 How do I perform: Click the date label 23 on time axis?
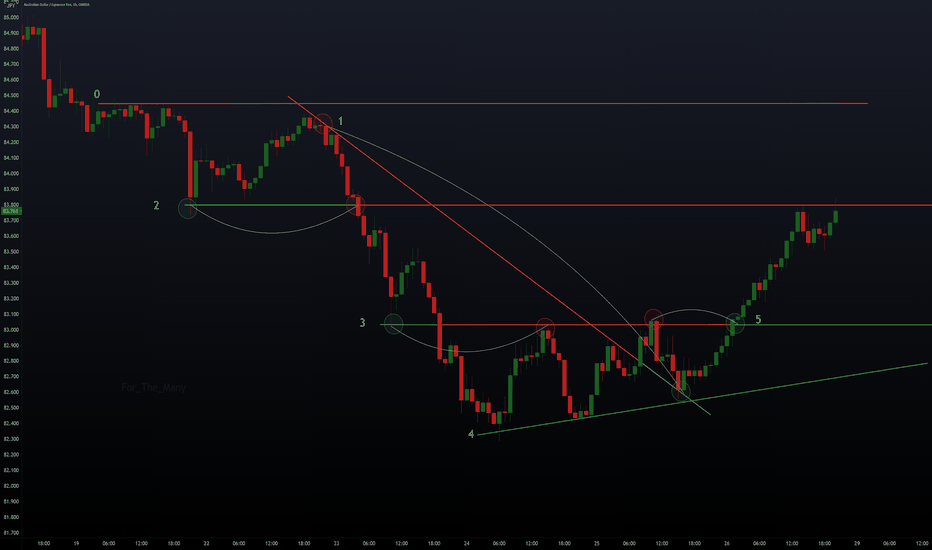coord(336,543)
